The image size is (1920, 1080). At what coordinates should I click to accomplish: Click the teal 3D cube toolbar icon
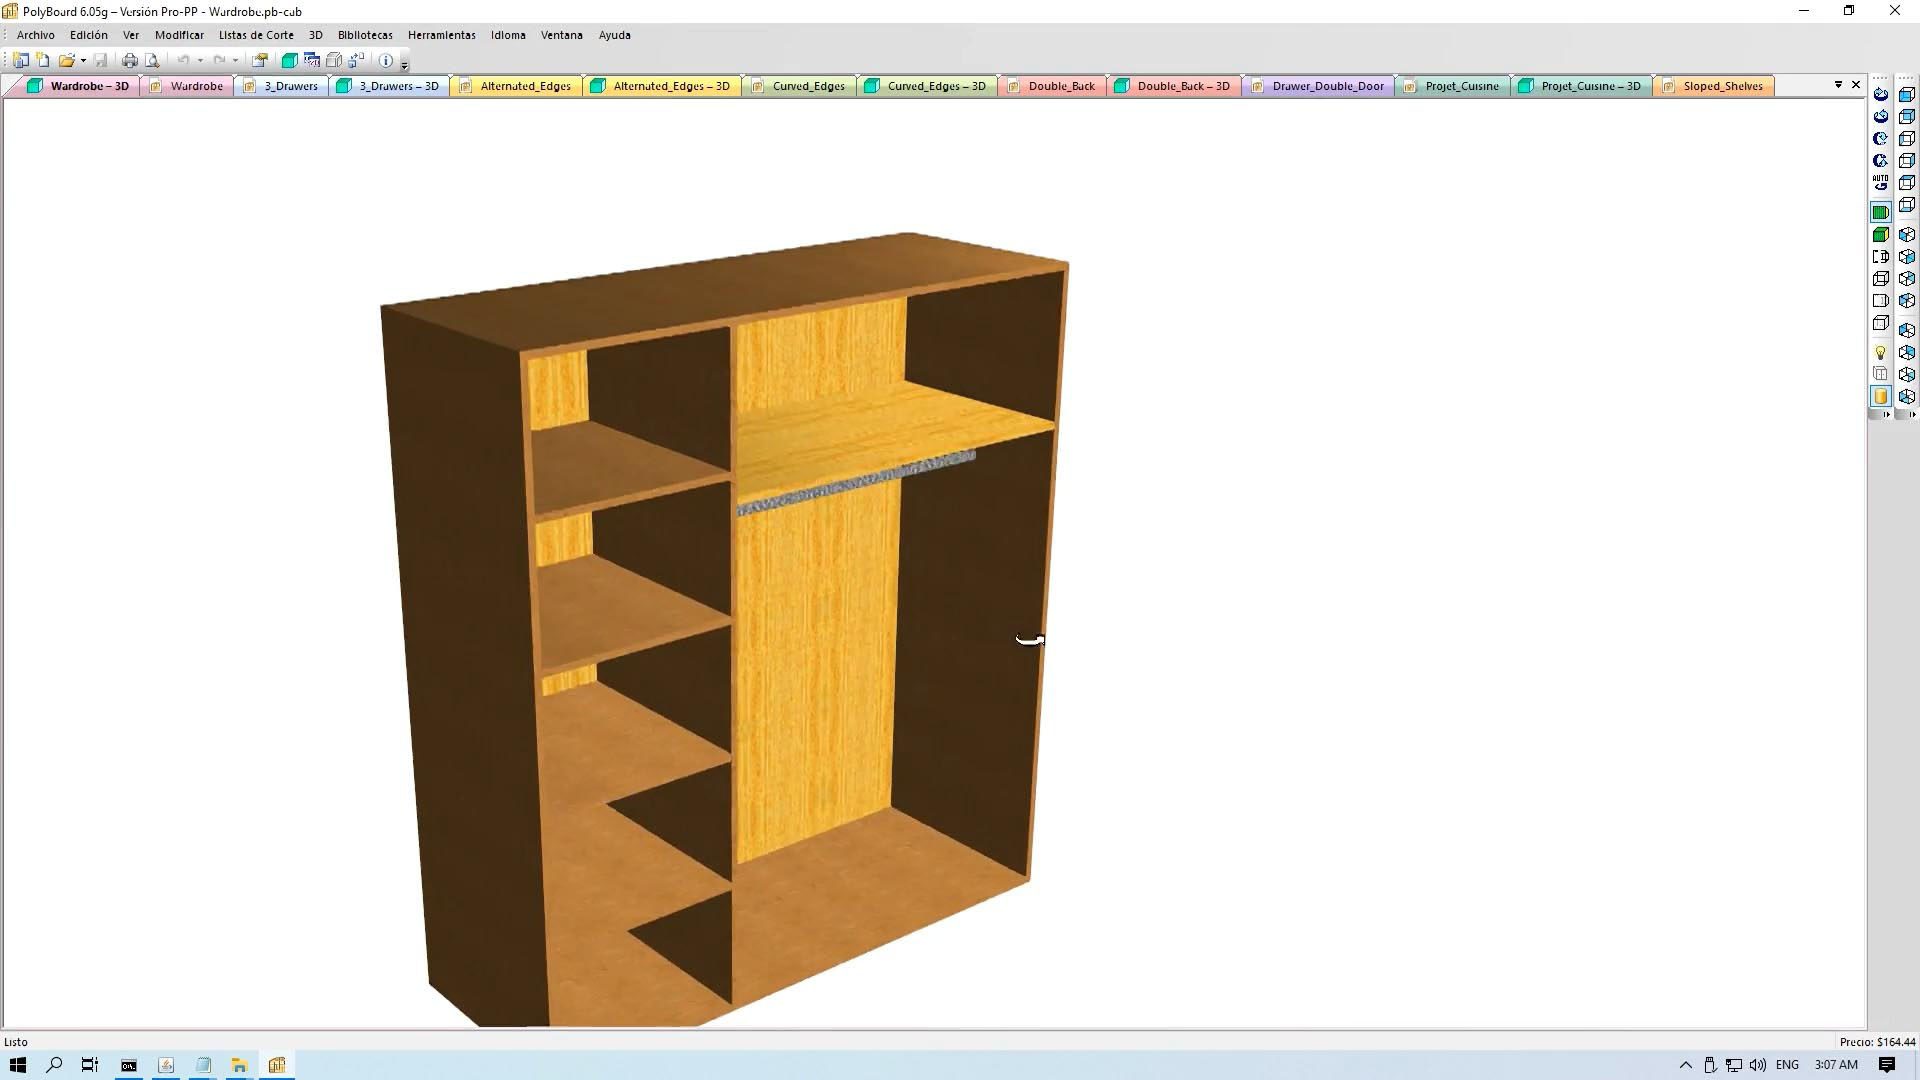(289, 61)
